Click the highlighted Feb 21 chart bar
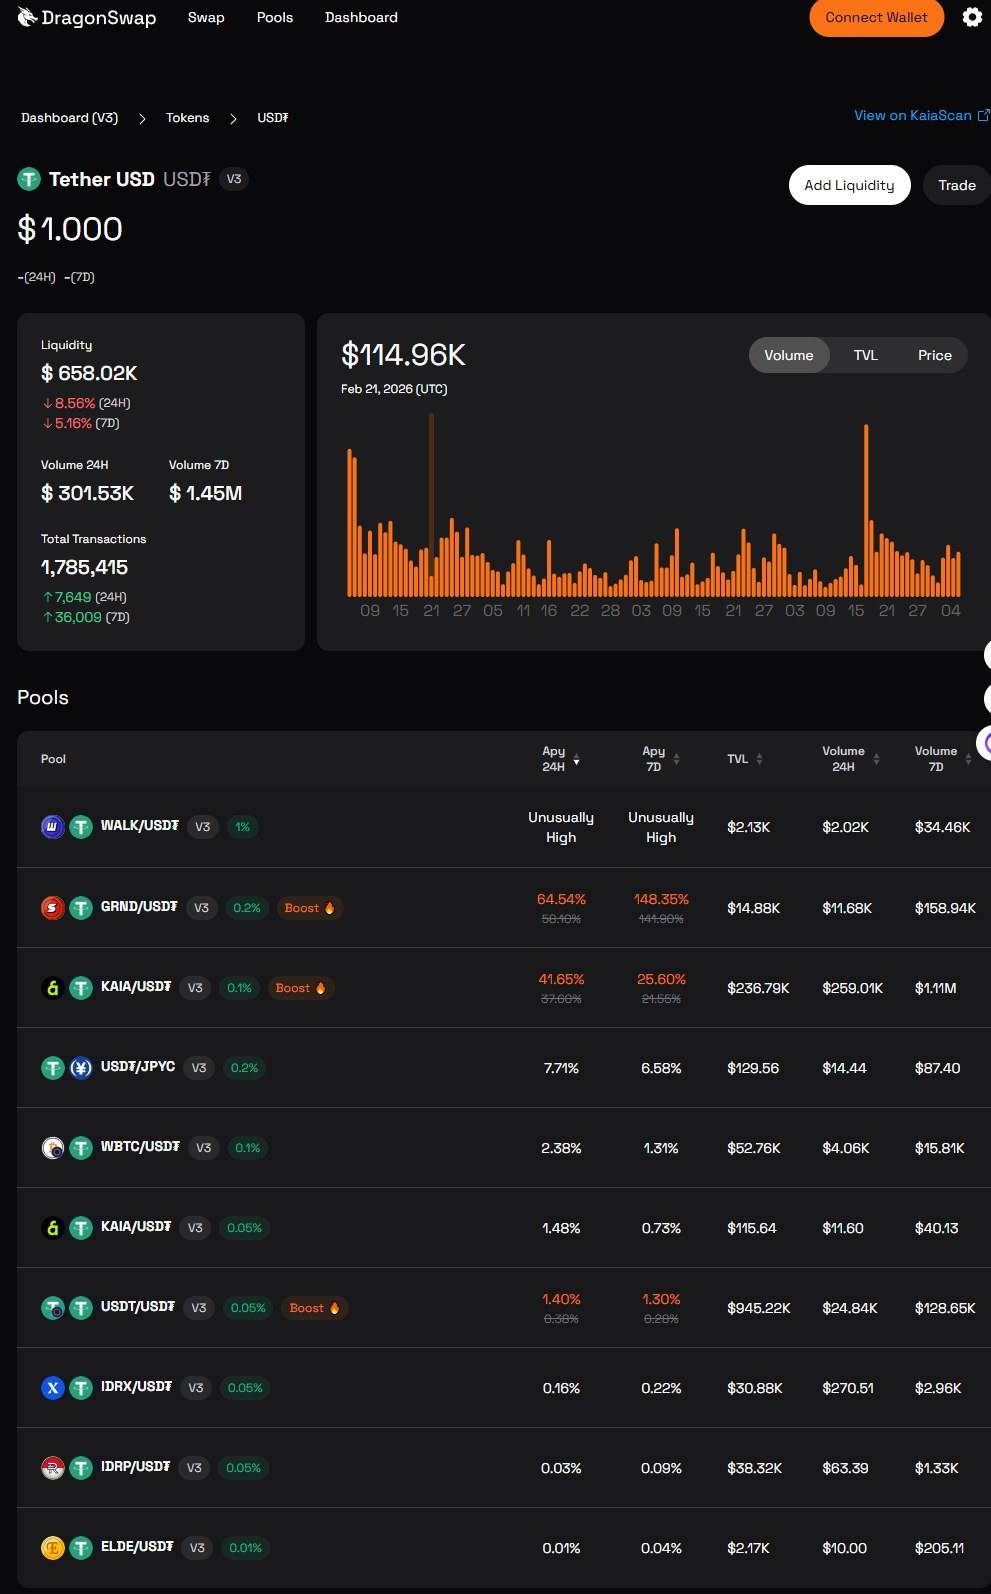Screen dimensions: 991x1594 431,505
